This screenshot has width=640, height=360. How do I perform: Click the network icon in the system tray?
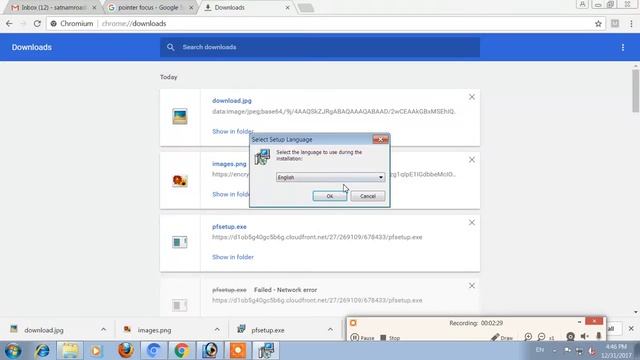pyautogui.click(x=579, y=351)
